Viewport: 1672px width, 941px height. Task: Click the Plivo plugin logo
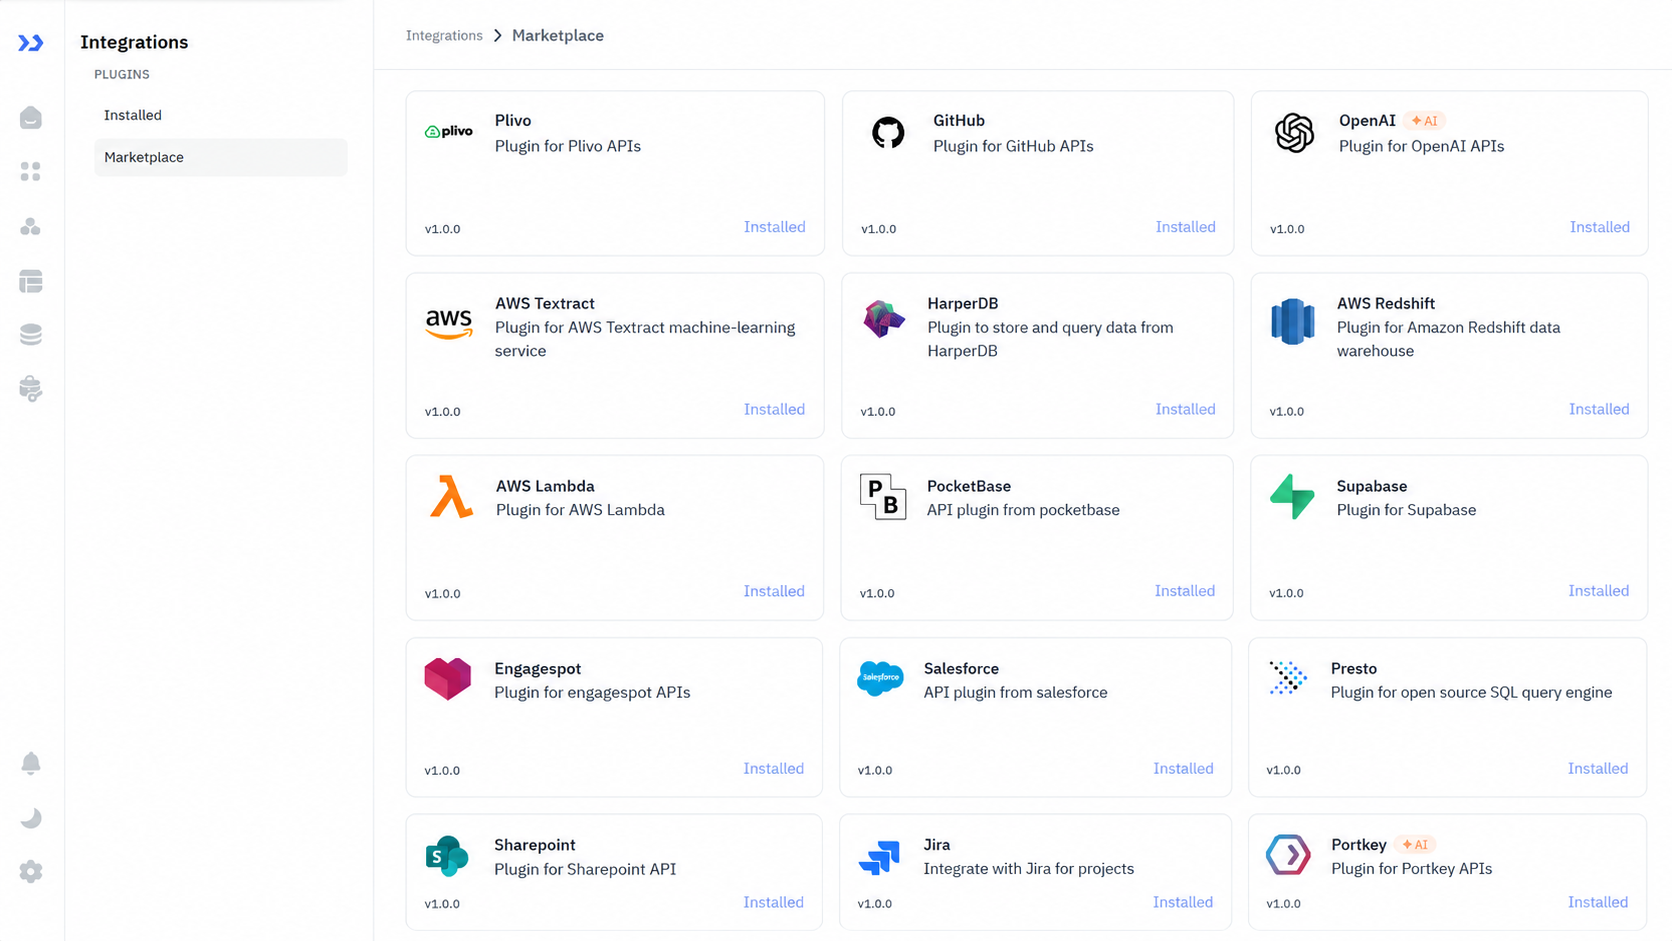pyautogui.click(x=449, y=131)
